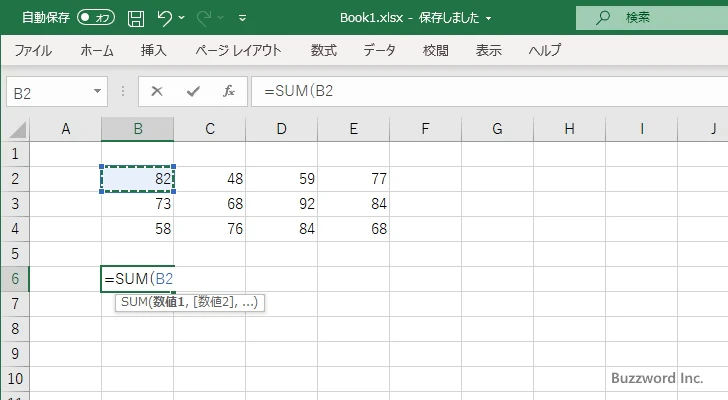Image resolution: width=728 pixels, height=400 pixels.
Task: Toggle the 自動保存 AutoSave switch
Action: [x=96, y=18]
